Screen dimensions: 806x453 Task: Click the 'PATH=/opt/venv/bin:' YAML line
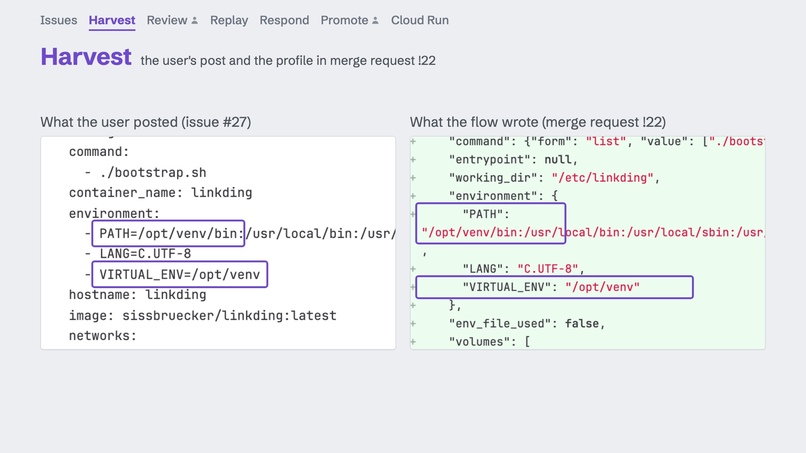point(170,233)
